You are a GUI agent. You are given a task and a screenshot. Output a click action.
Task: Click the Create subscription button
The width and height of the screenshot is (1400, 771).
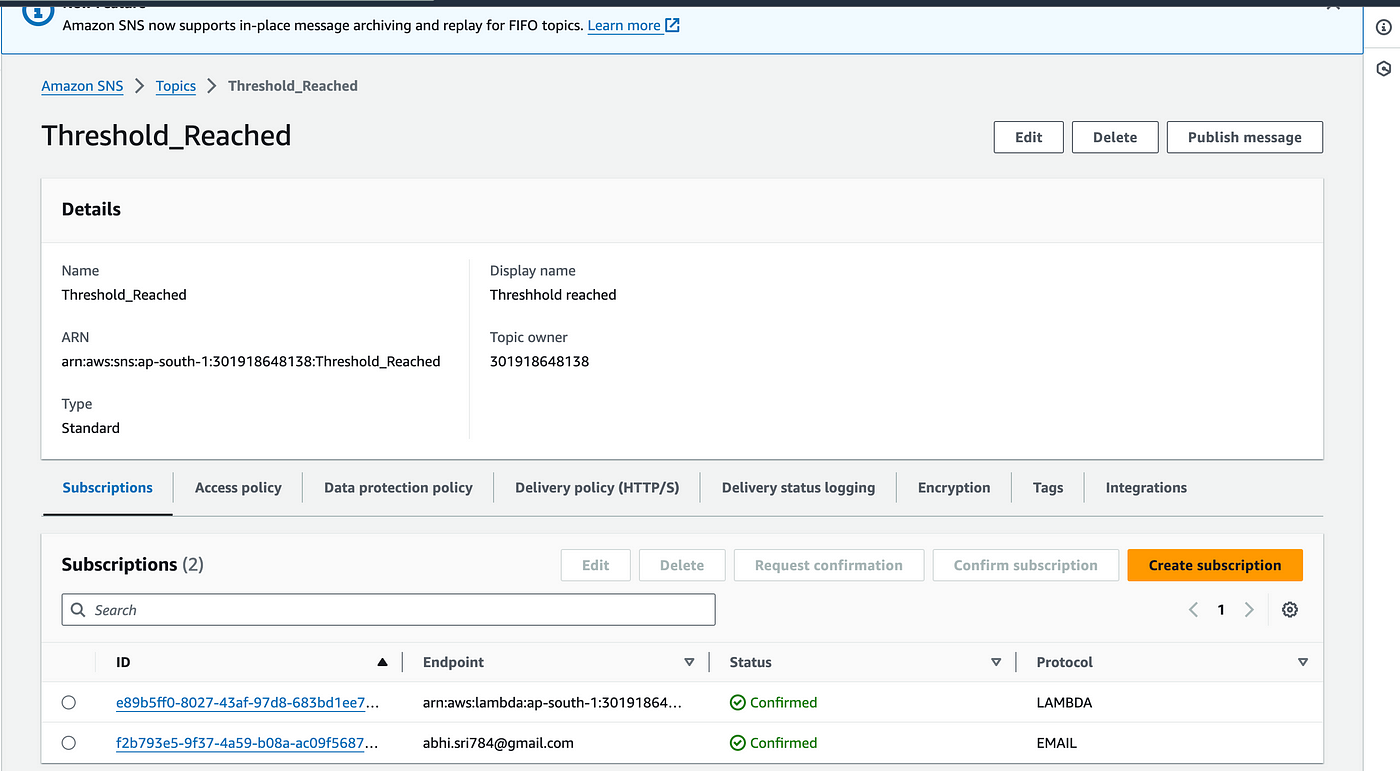click(x=1215, y=565)
